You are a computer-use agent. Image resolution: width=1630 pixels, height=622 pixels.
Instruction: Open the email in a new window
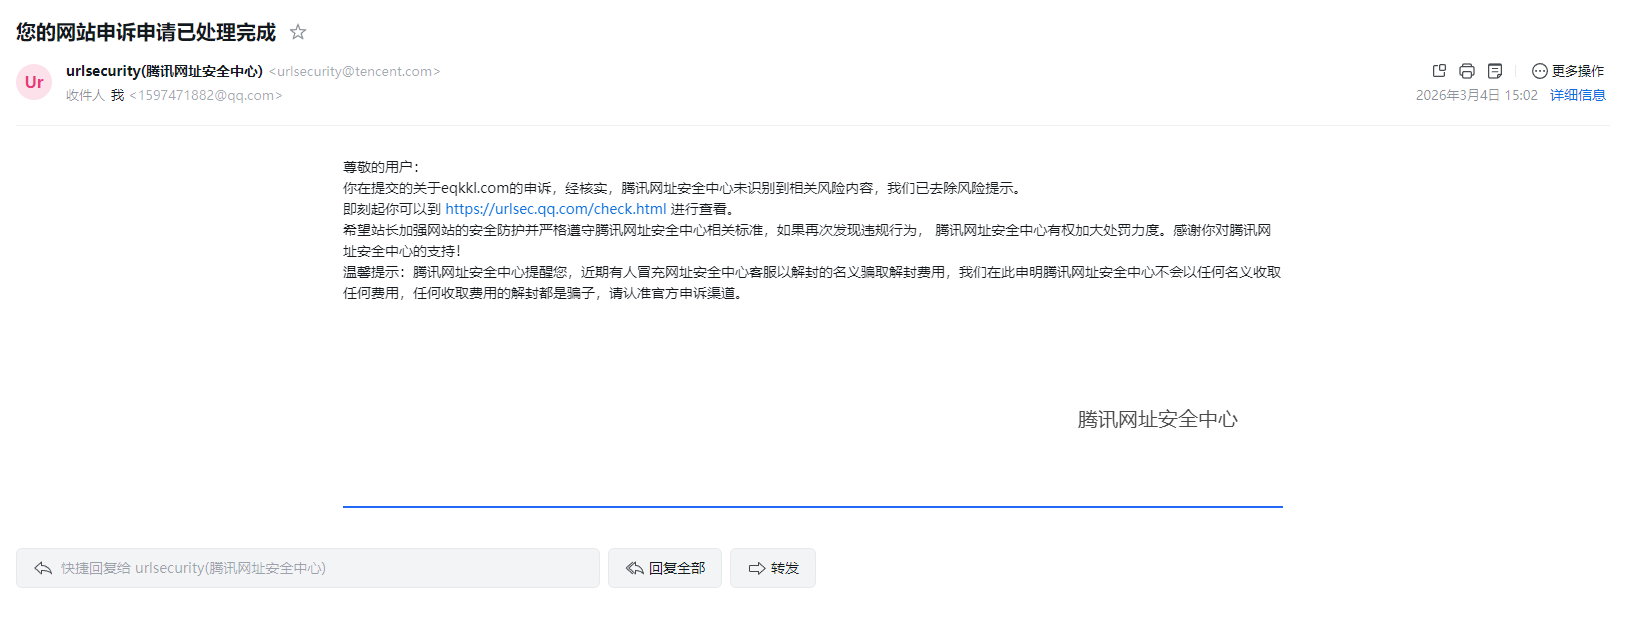1439,71
